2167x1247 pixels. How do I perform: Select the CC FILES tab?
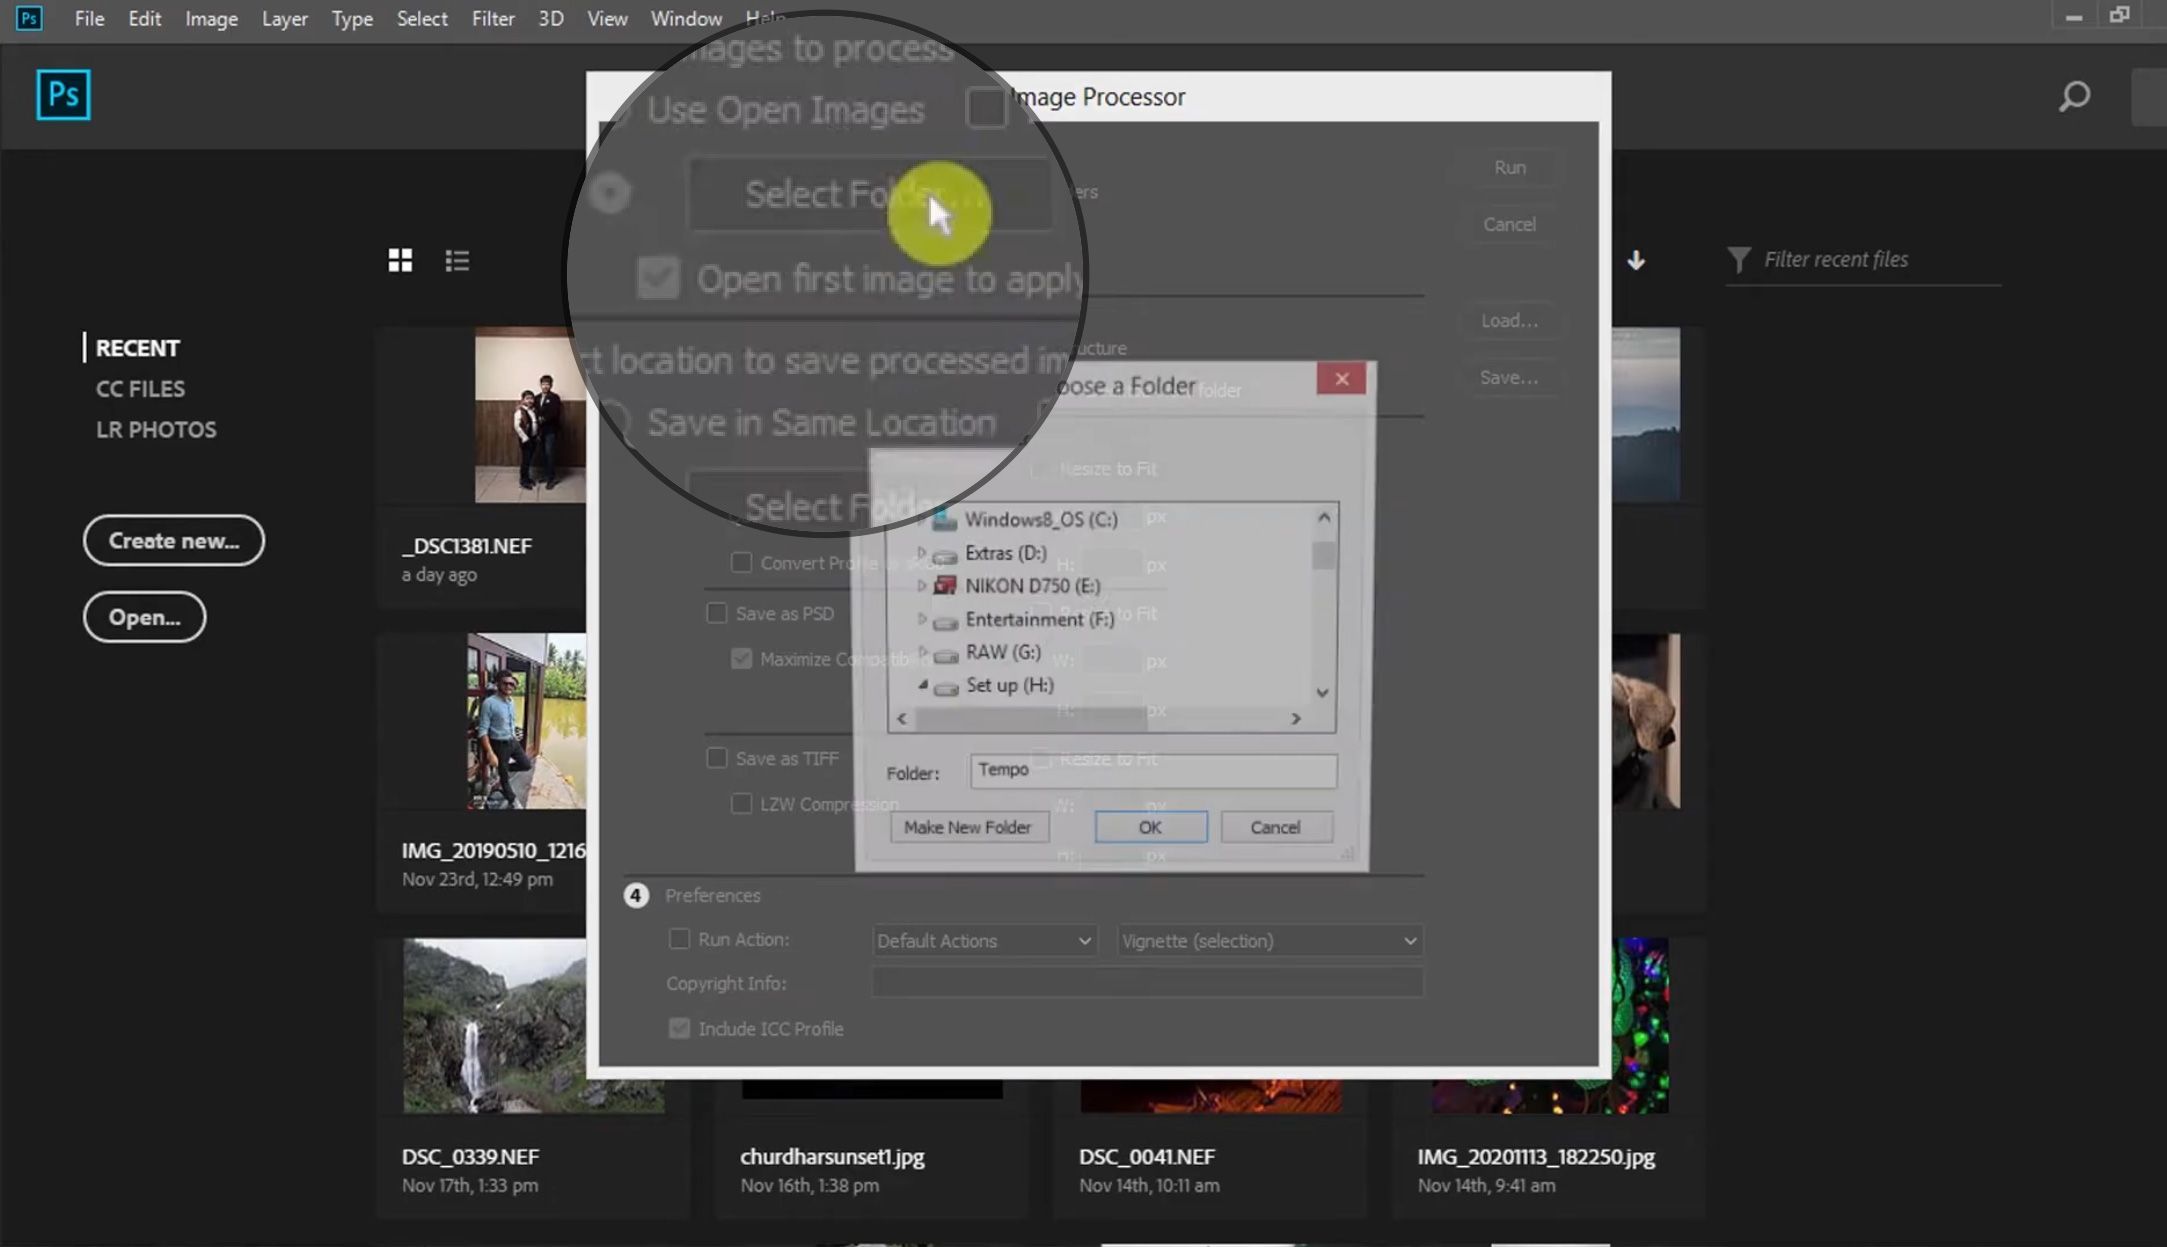click(140, 388)
